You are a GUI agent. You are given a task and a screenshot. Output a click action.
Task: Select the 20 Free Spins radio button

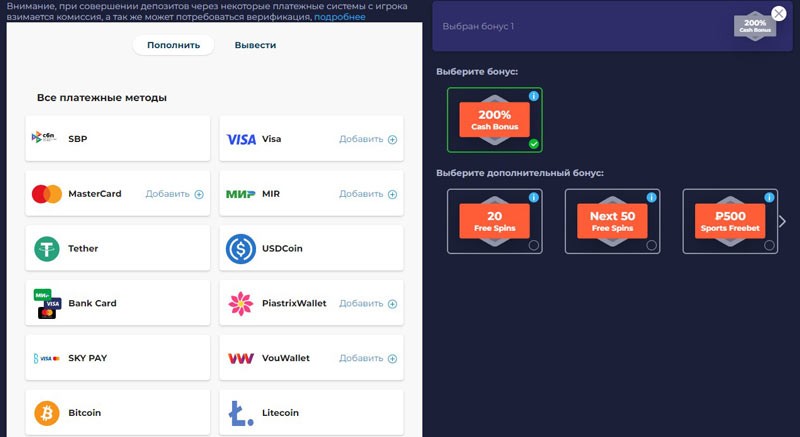(533, 245)
